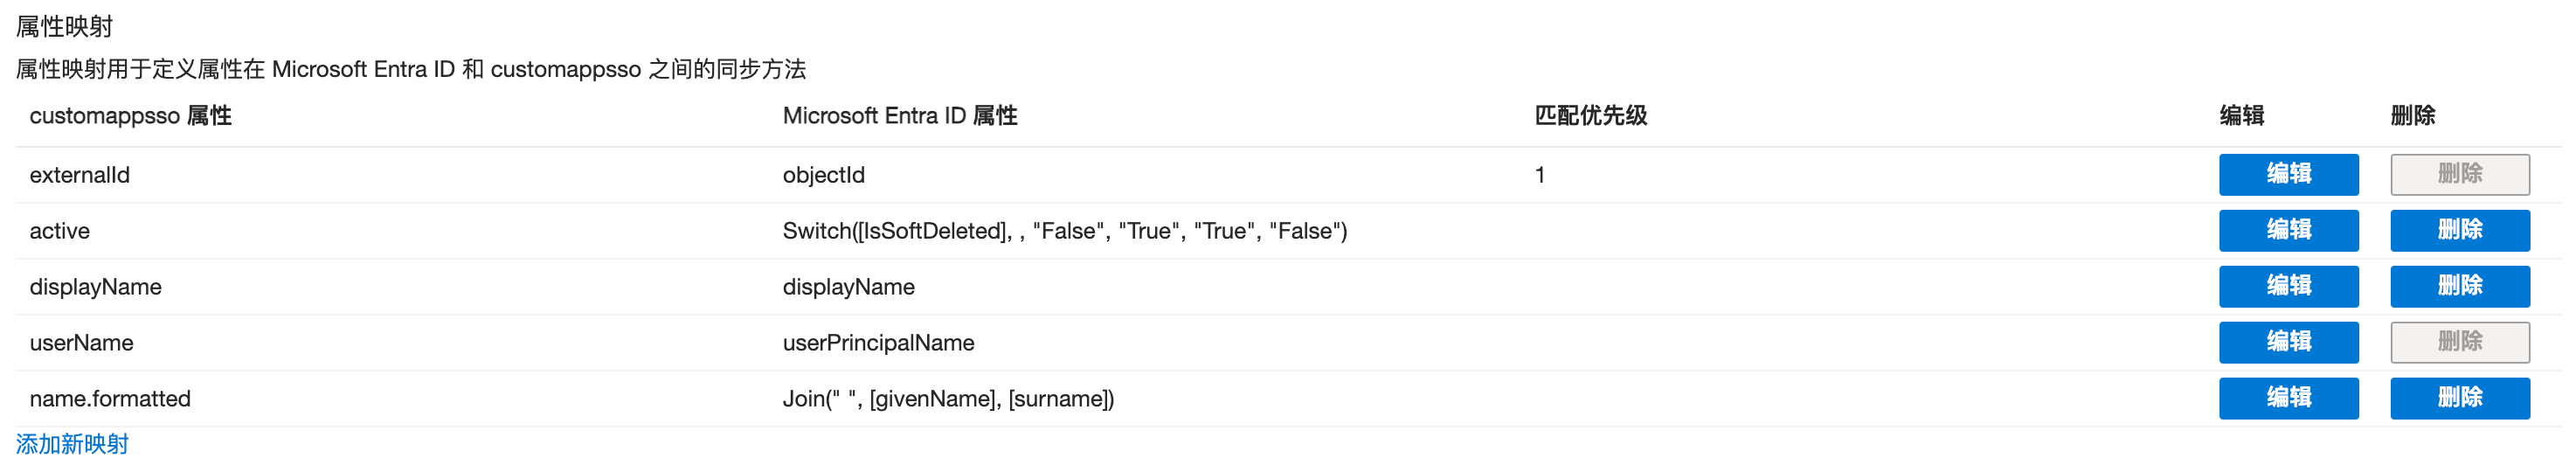Click the customappsso 属性 column header

pyautogui.click(x=130, y=116)
